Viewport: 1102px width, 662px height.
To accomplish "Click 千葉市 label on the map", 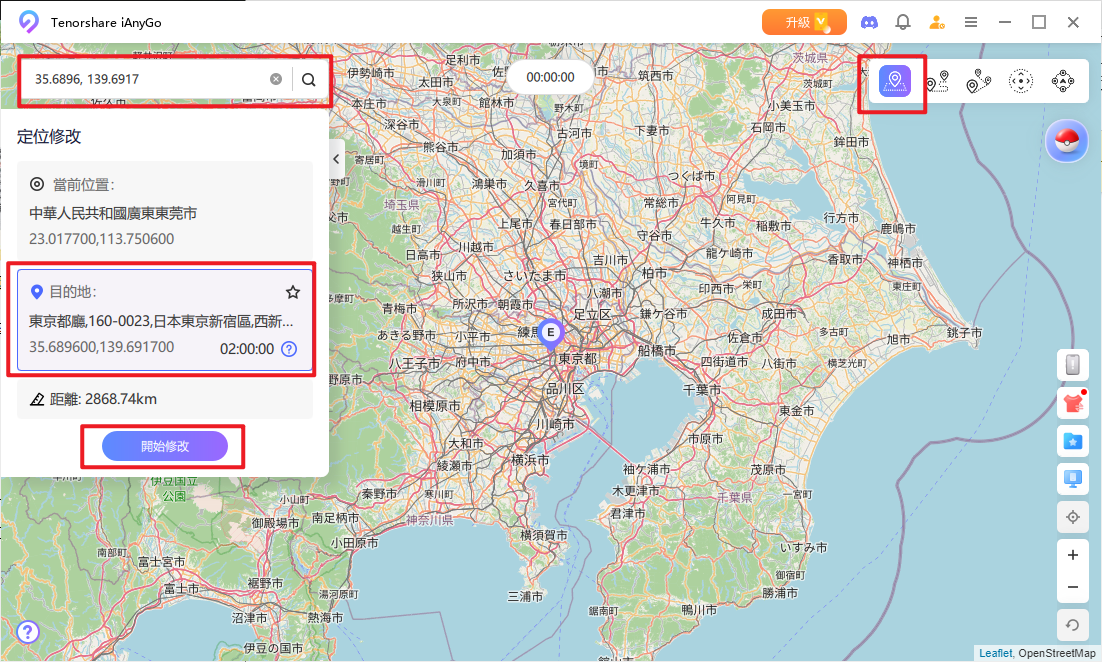I will click(x=701, y=389).
